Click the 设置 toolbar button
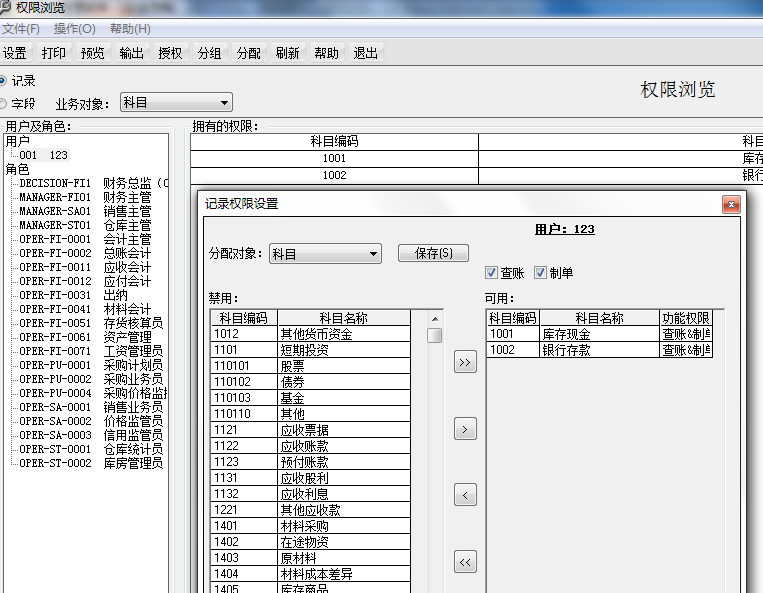 tap(15, 53)
